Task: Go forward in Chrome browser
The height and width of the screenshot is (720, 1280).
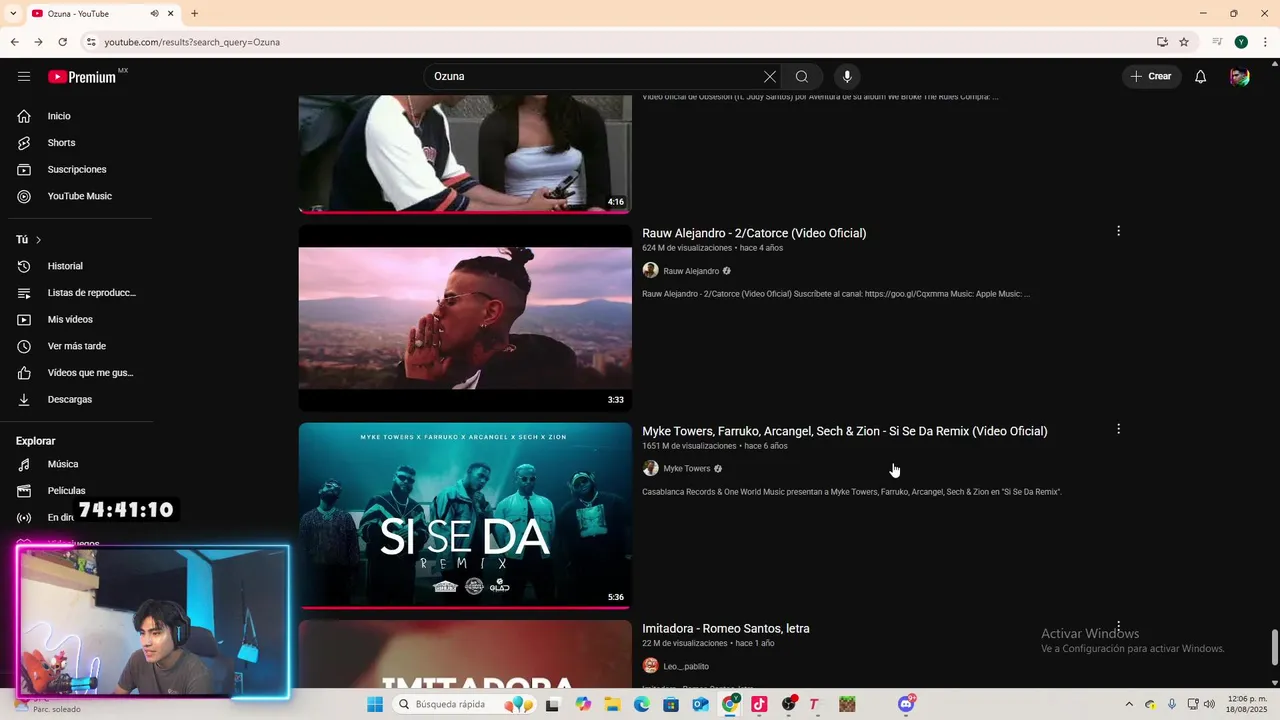Action: click(x=38, y=42)
